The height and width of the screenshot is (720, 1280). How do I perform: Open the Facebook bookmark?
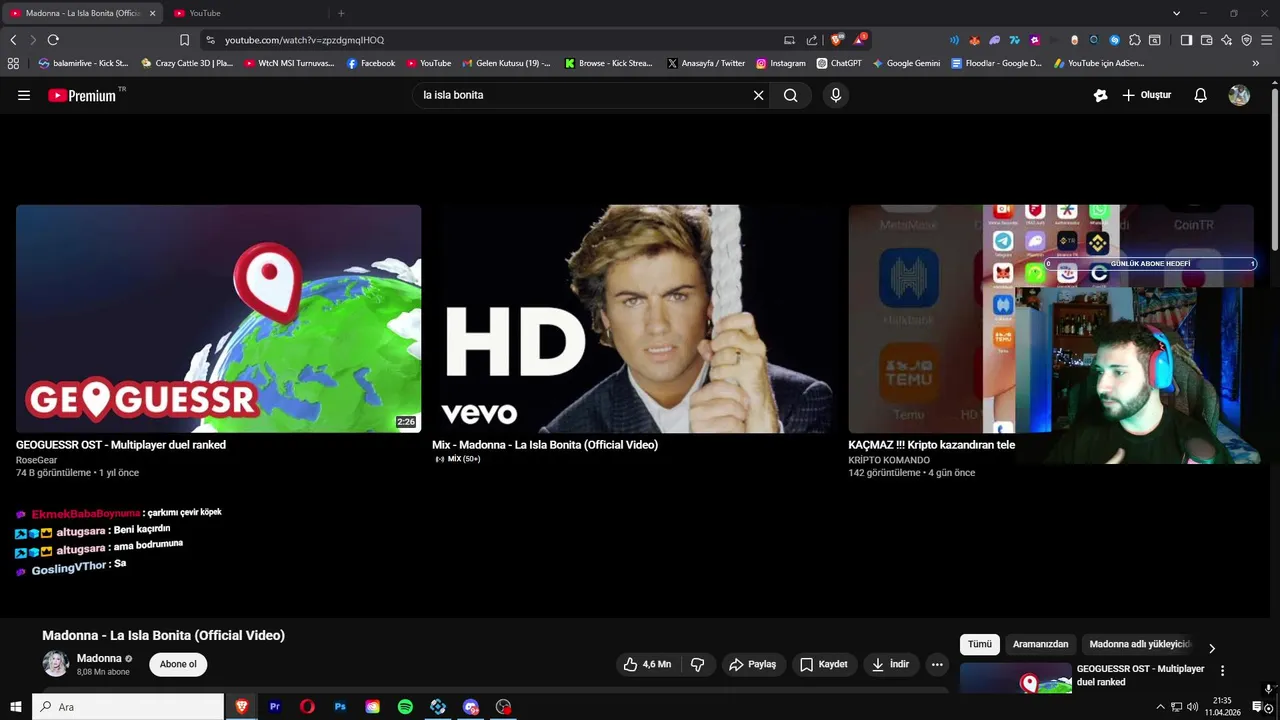371,63
